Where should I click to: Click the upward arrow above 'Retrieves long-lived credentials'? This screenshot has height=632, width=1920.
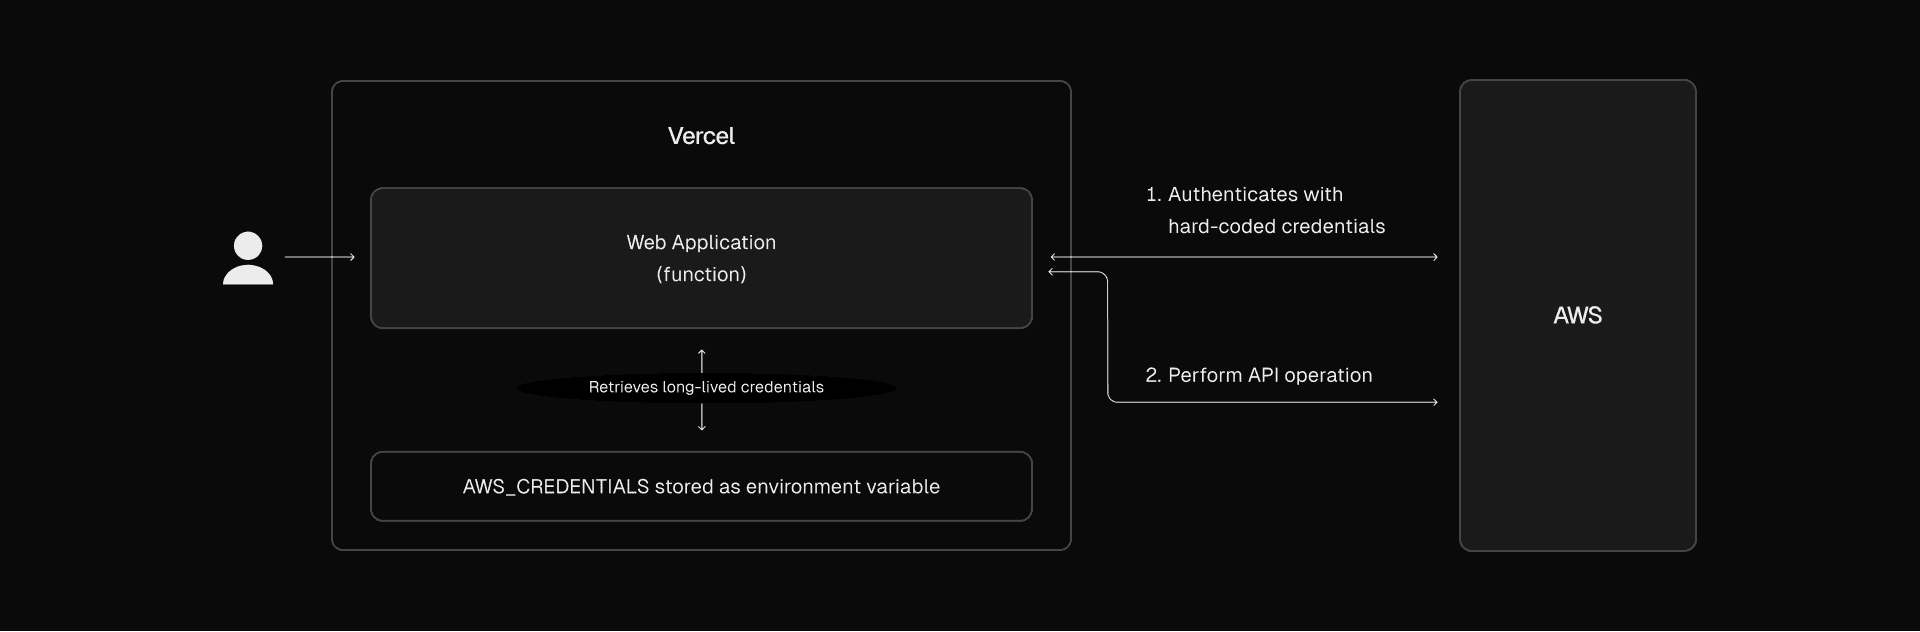coord(702,360)
